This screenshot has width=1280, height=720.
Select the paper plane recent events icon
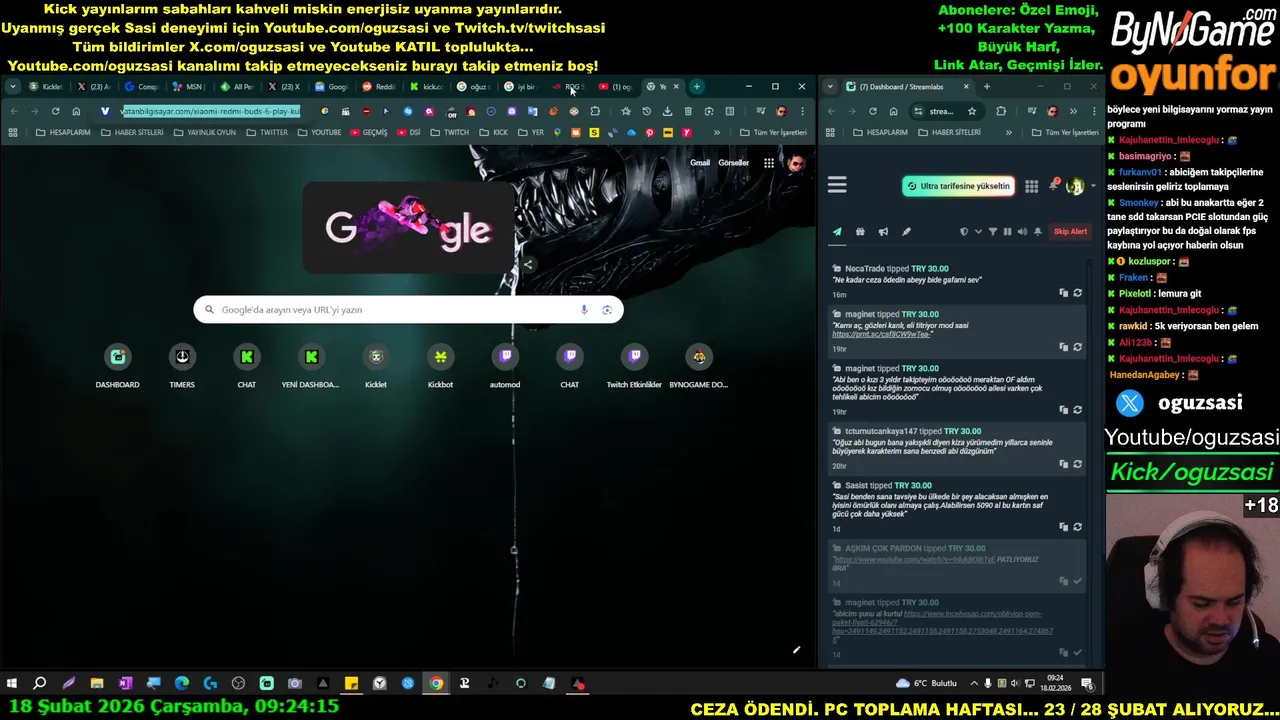pyautogui.click(x=837, y=232)
